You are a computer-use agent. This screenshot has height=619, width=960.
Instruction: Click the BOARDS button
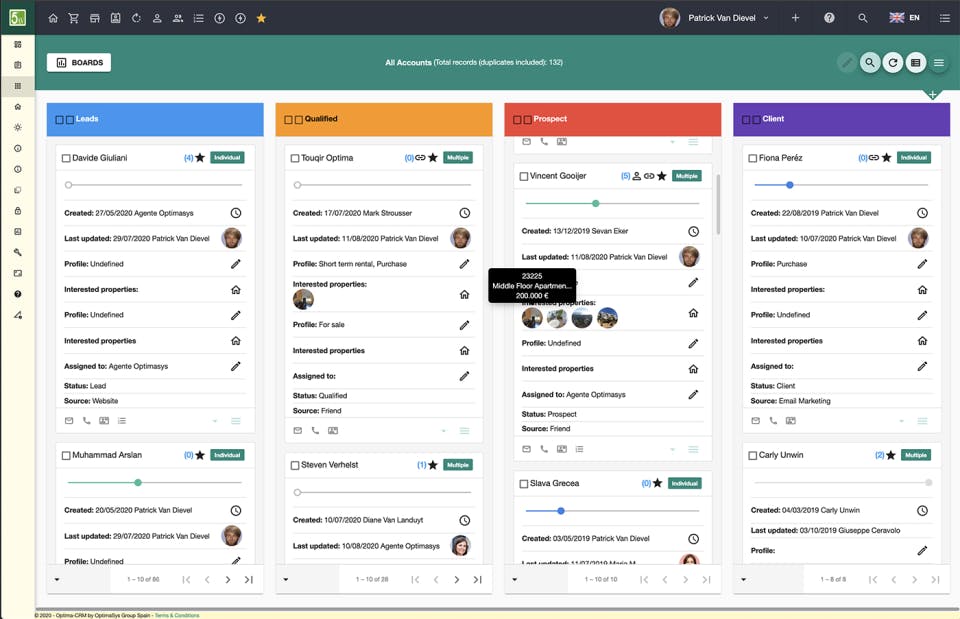(79, 62)
